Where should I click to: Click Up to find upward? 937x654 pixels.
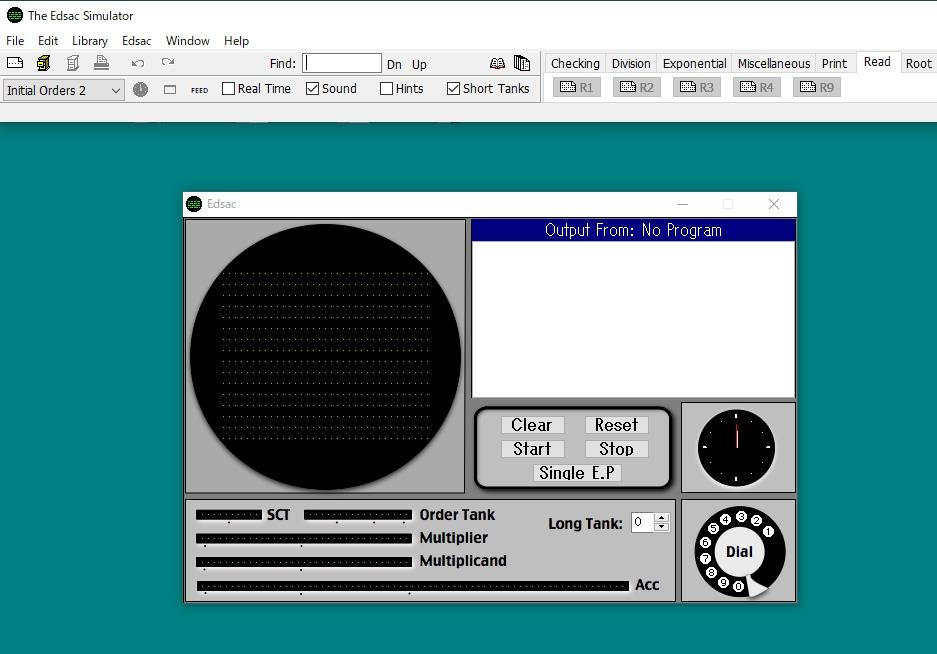419,64
